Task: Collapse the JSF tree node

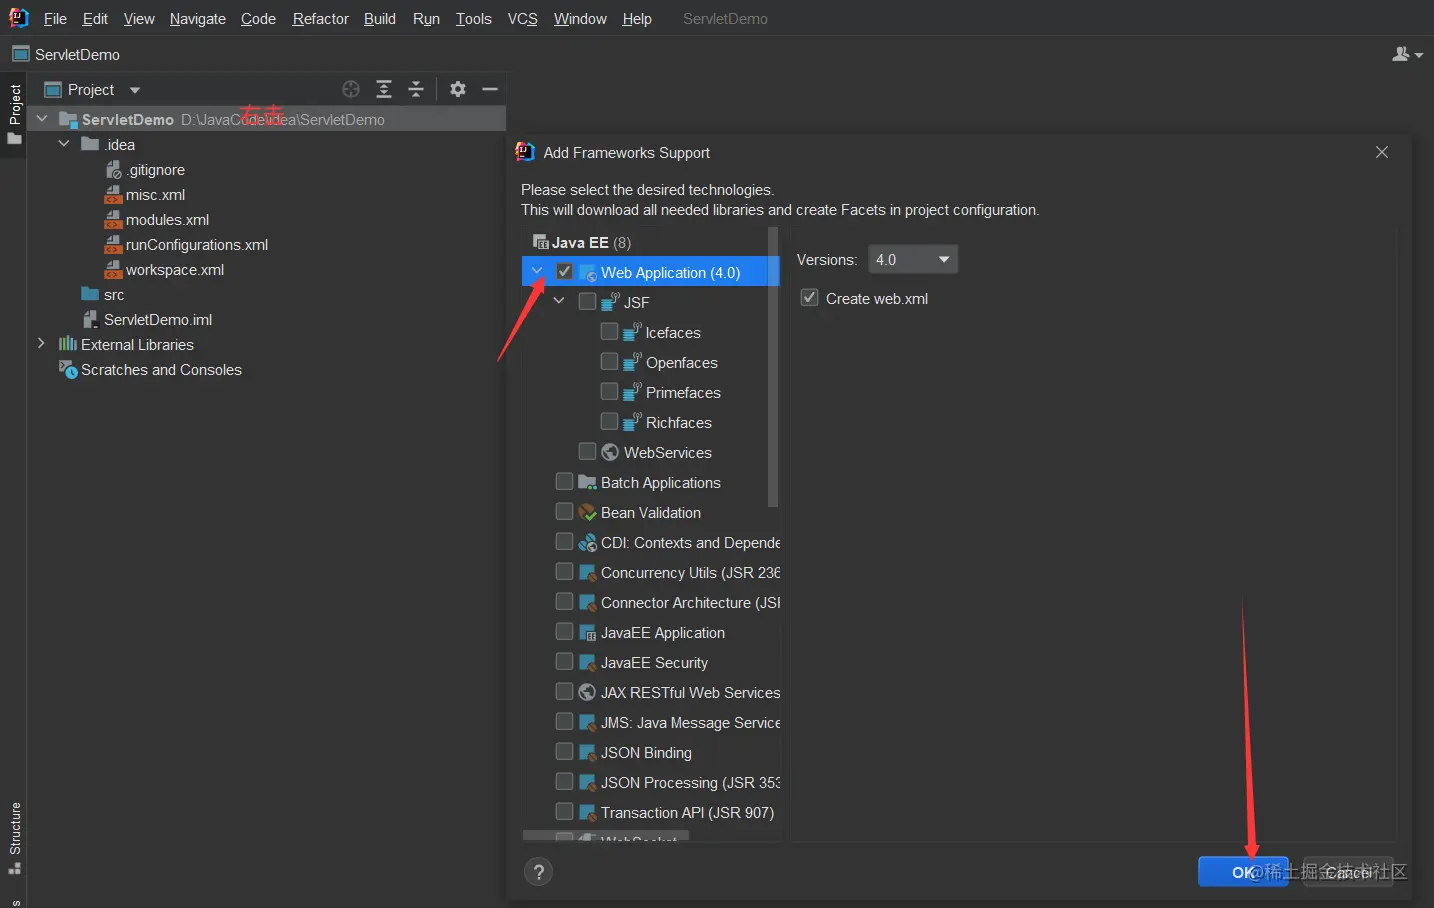Action: click(x=560, y=301)
